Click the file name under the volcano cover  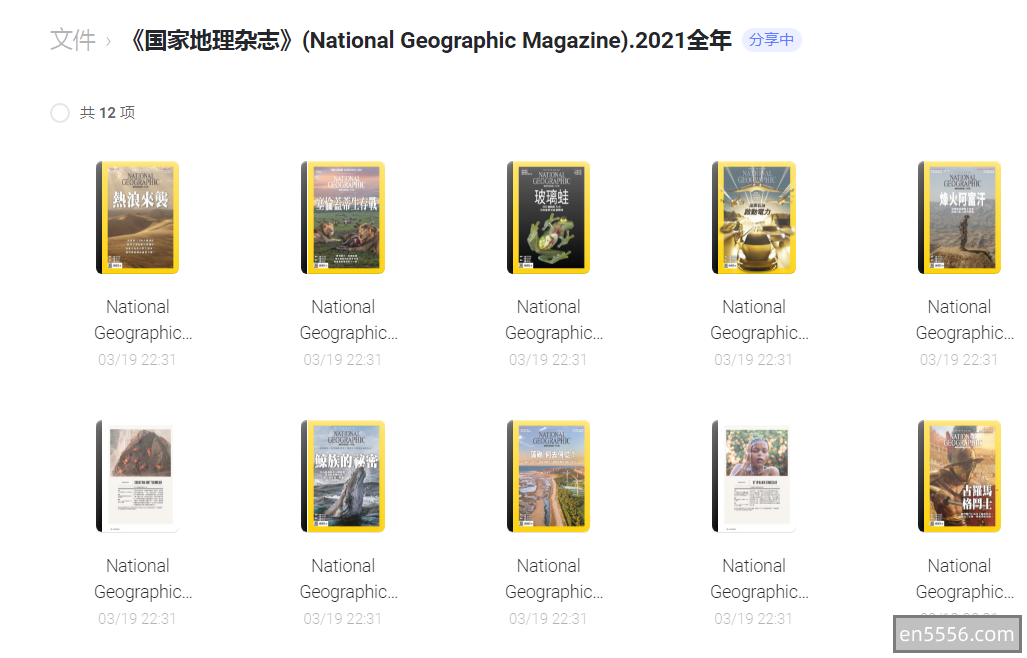[143, 579]
